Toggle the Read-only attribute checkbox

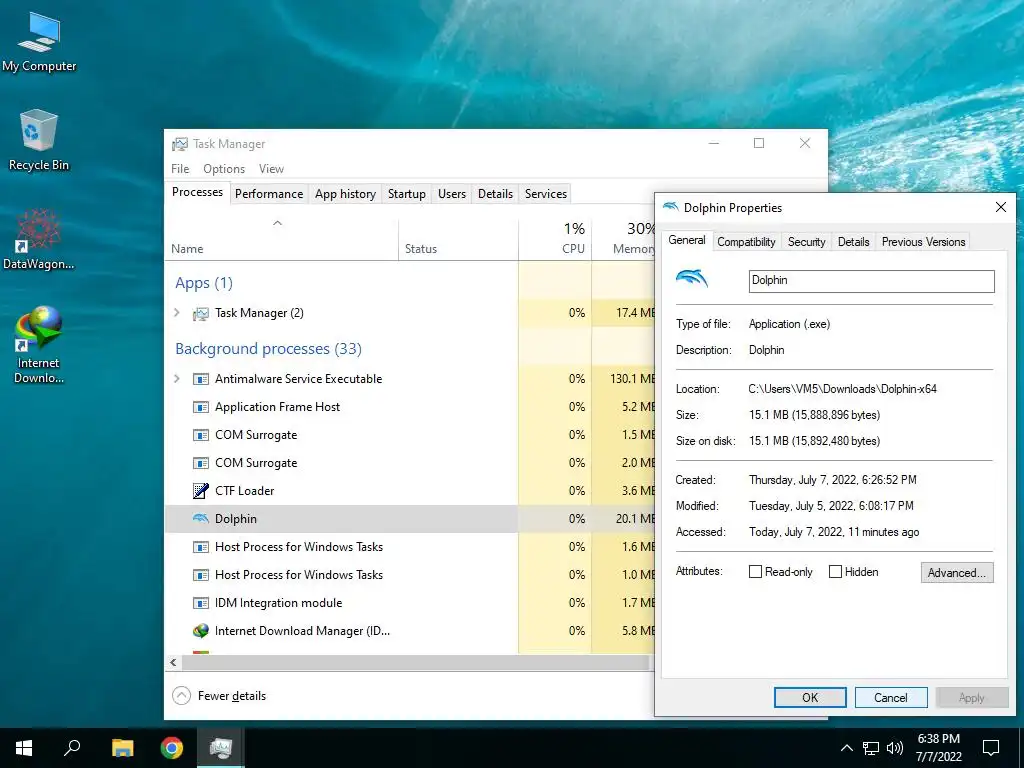point(756,571)
